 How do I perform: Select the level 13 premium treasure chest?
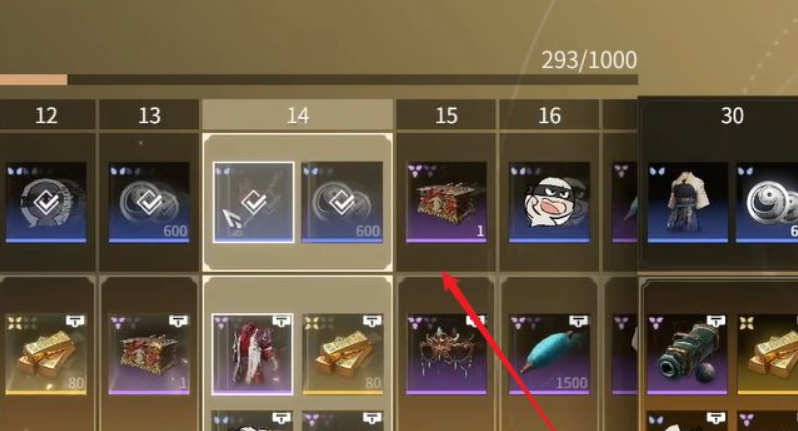149,354
